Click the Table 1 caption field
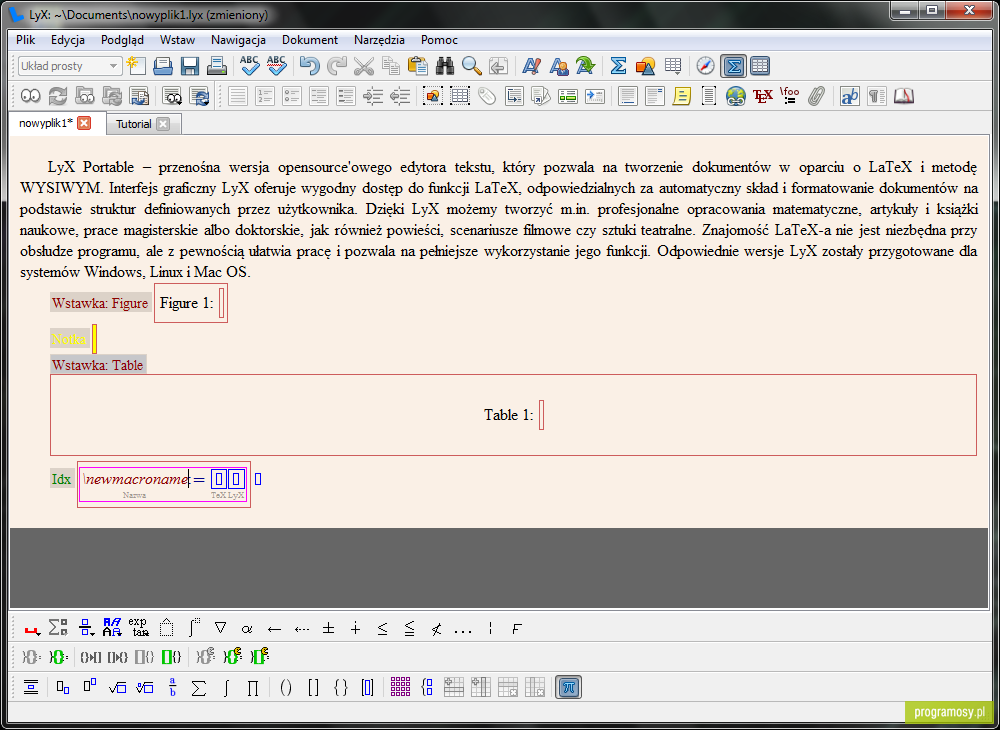This screenshot has height=730, width=1000. (x=541, y=415)
